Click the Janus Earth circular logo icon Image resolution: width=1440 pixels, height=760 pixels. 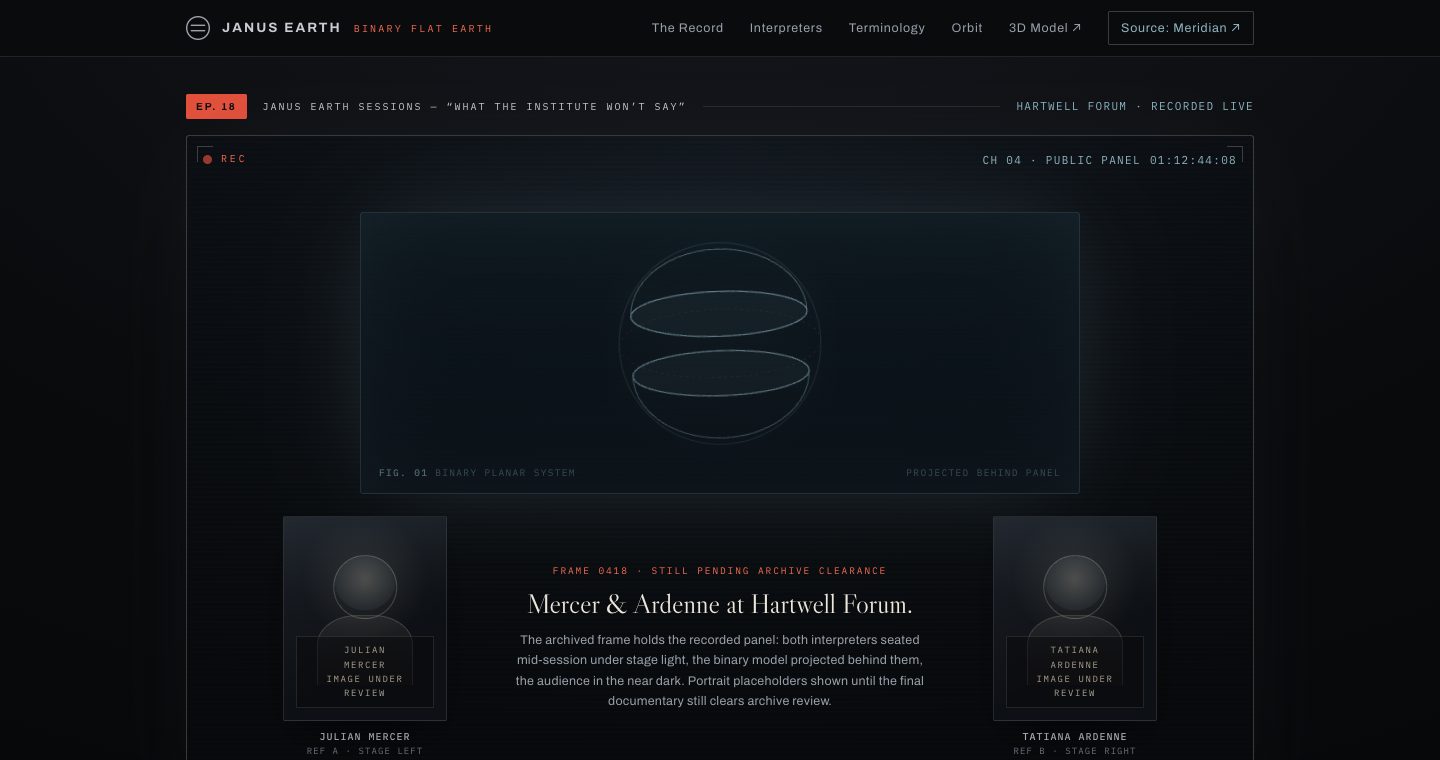point(198,28)
